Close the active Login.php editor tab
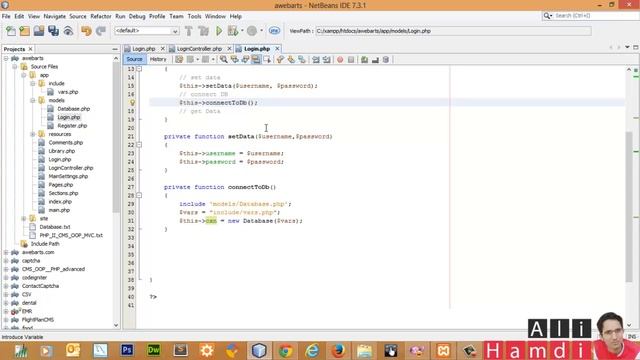640x360 pixels. pos(277,49)
